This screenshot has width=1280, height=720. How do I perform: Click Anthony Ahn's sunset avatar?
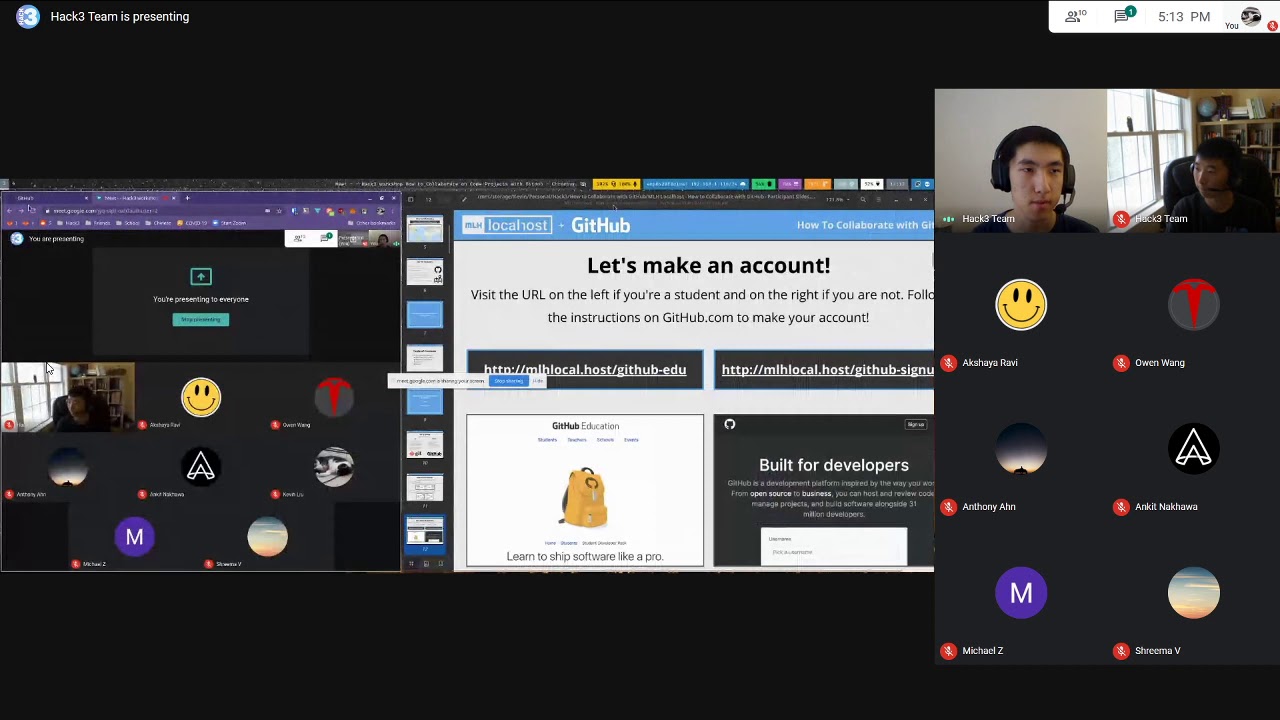click(1021, 448)
